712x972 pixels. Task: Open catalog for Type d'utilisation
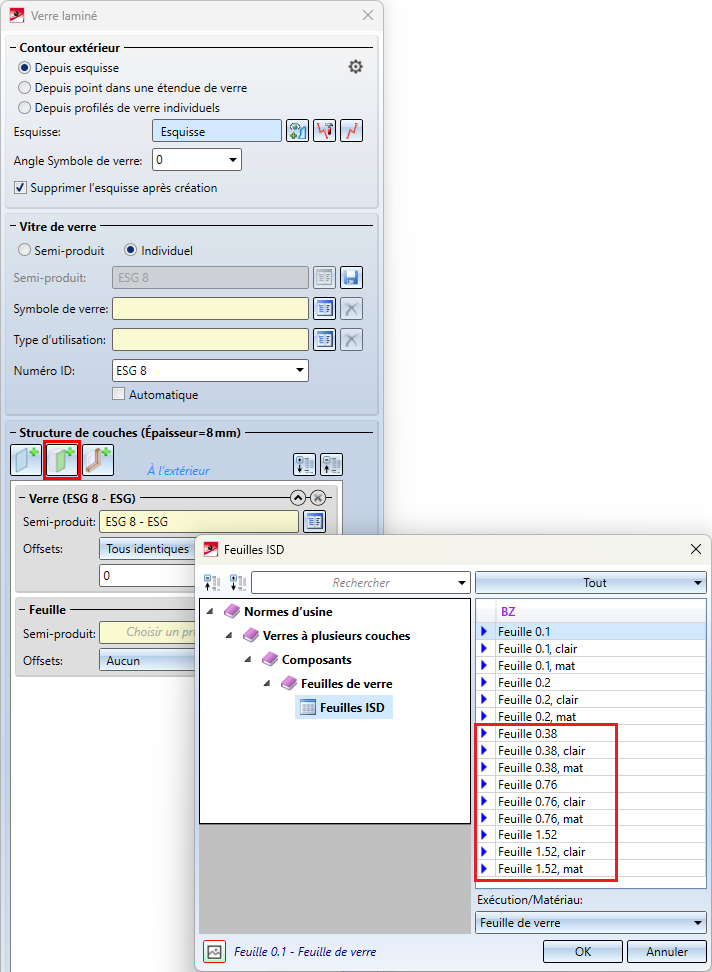pyautogui.click(x=324, y=339)
